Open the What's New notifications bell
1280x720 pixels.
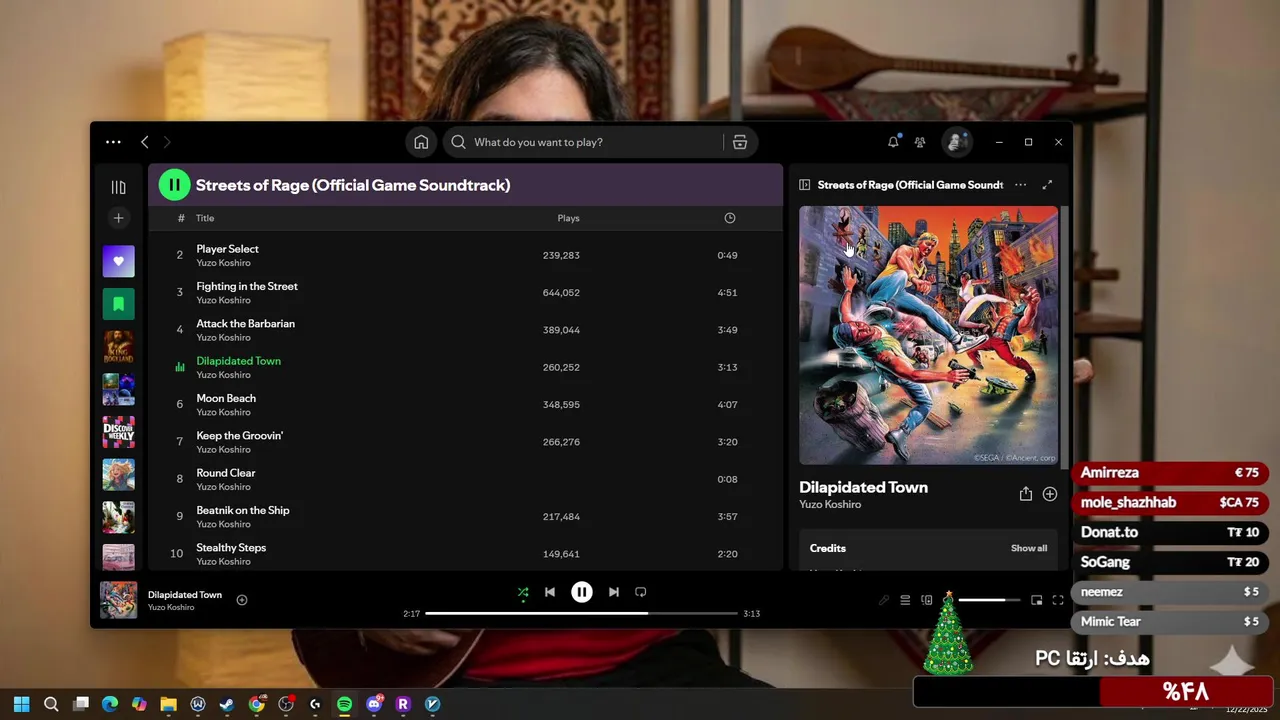tap(893, 142)
